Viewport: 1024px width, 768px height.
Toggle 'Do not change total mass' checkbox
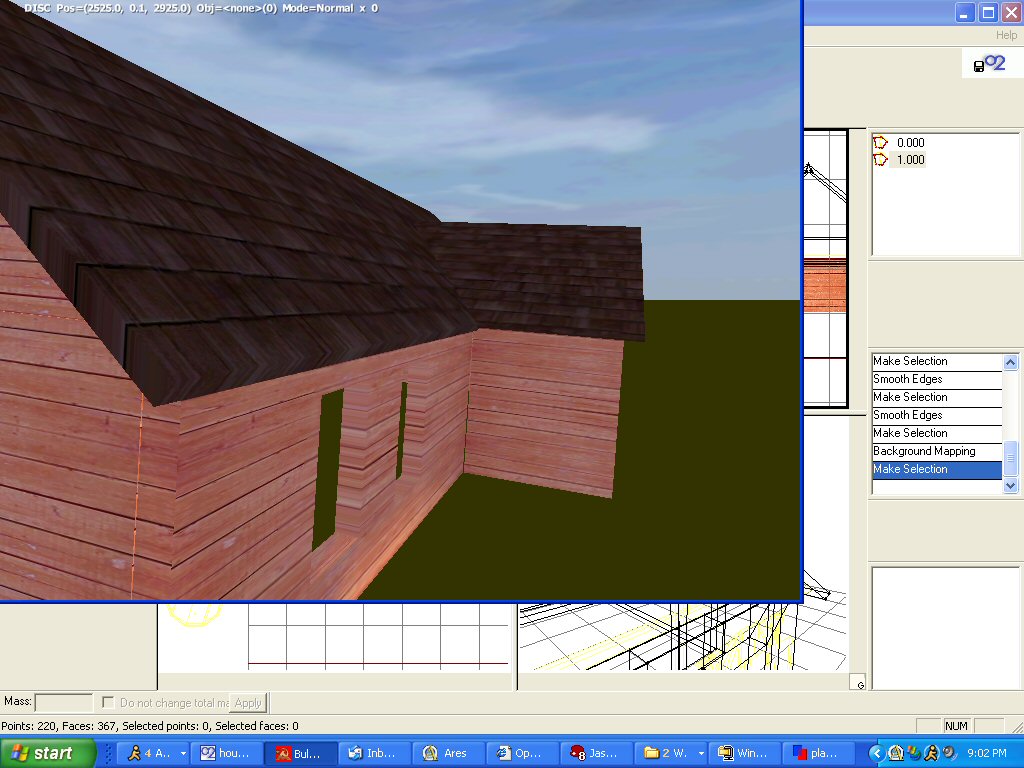(110, 703)
